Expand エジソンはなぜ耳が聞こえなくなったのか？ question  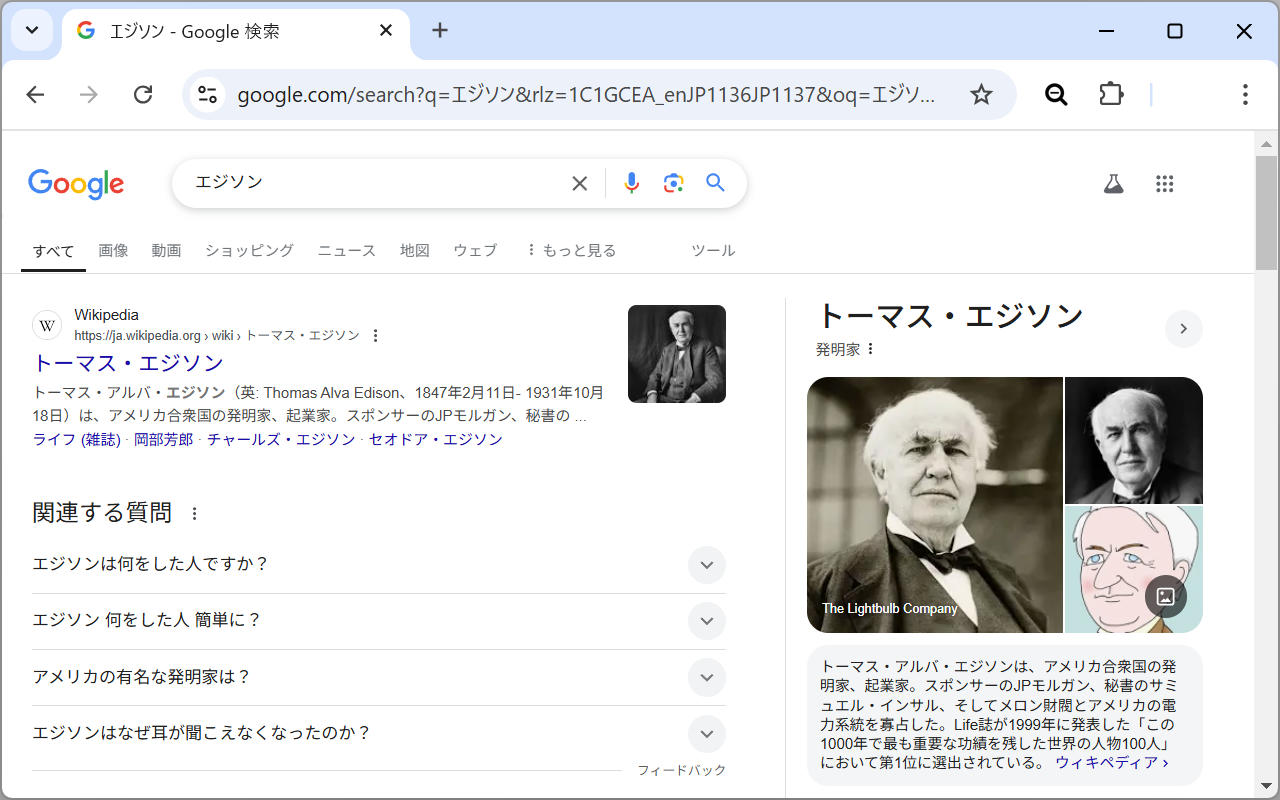379,733
